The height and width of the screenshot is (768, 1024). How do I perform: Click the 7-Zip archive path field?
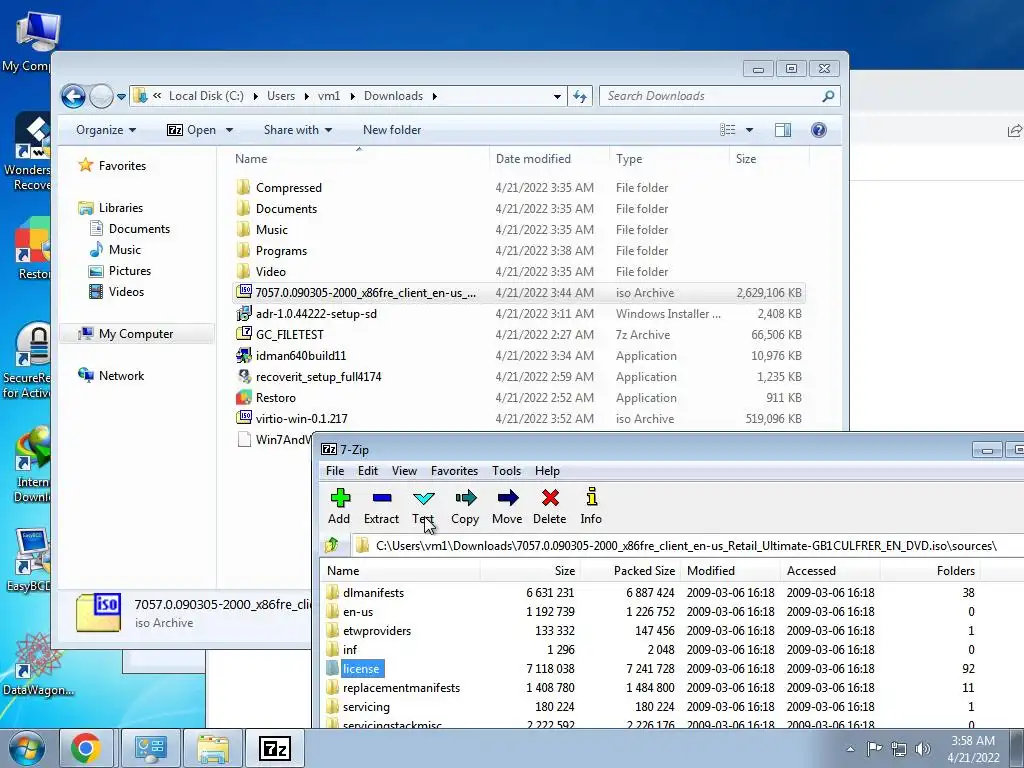pos(686,545)
